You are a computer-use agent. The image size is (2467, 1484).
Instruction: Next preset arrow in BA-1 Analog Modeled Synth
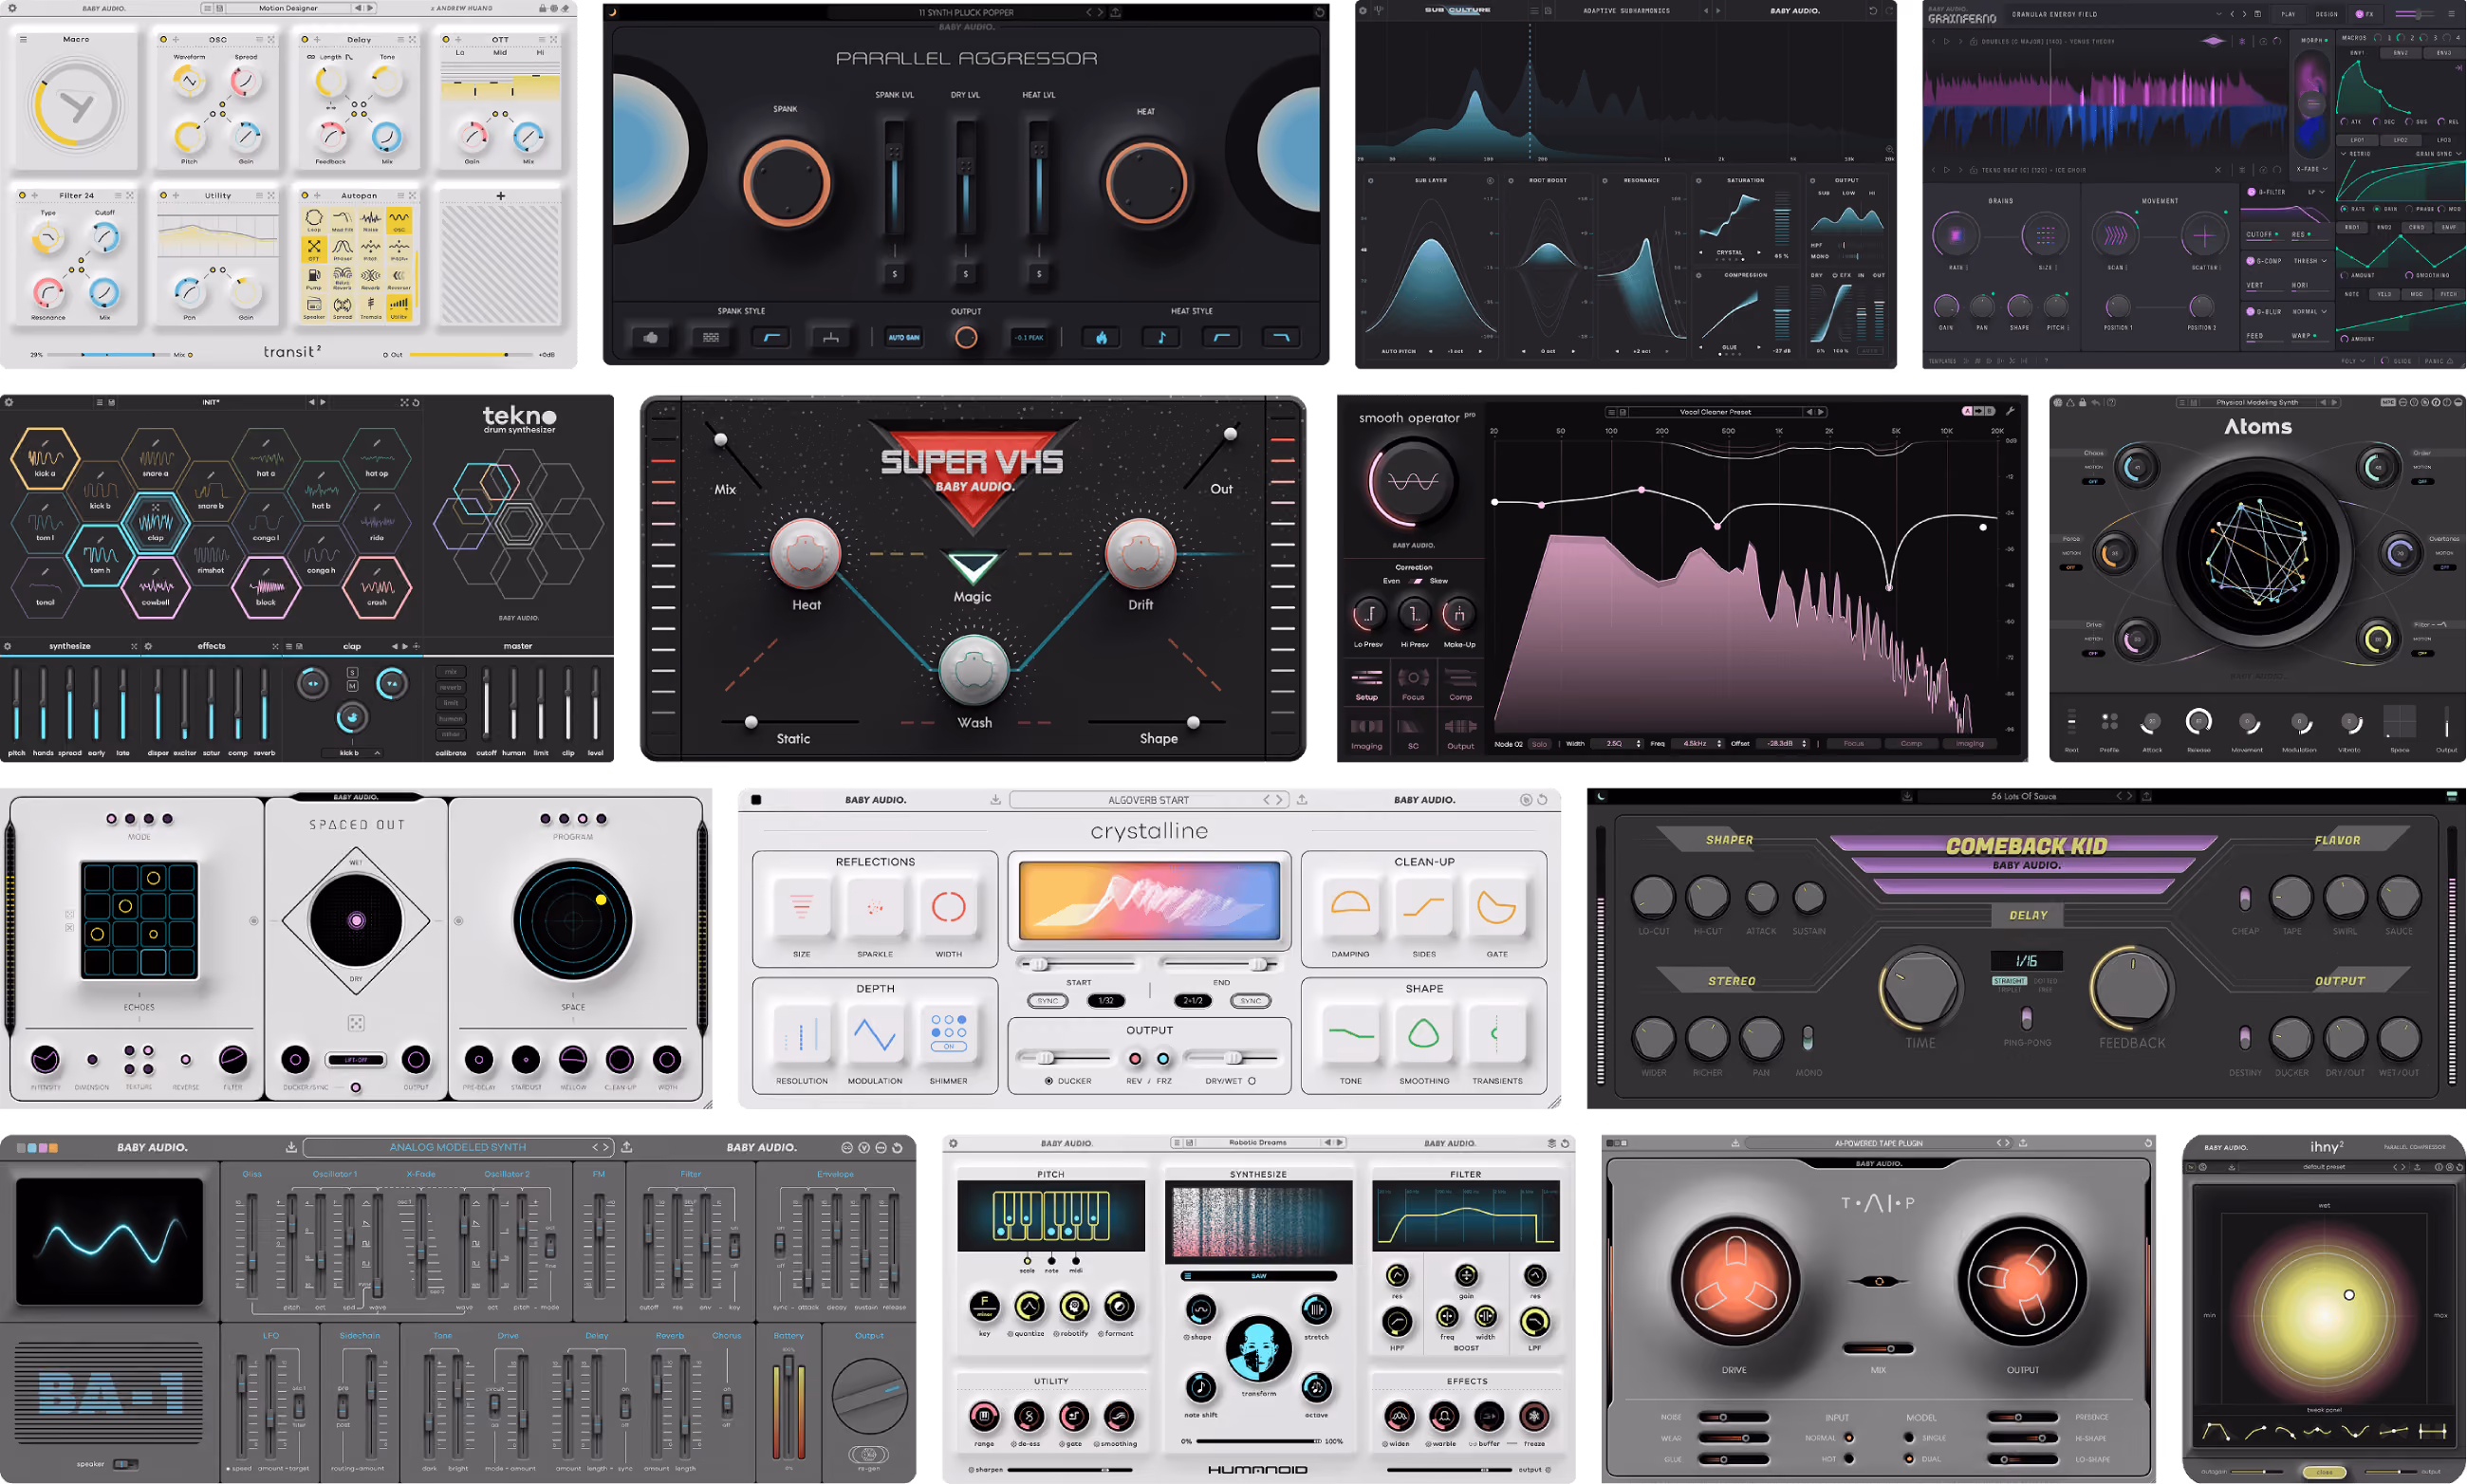click(x=606, y=1147)
